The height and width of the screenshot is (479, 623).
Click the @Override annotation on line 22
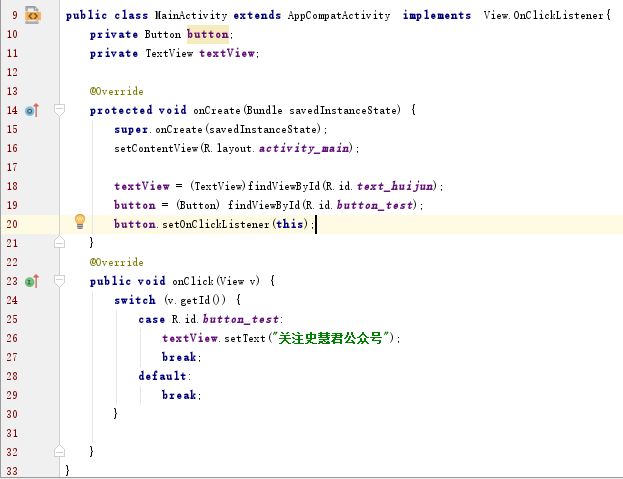[x=116, y=263]
